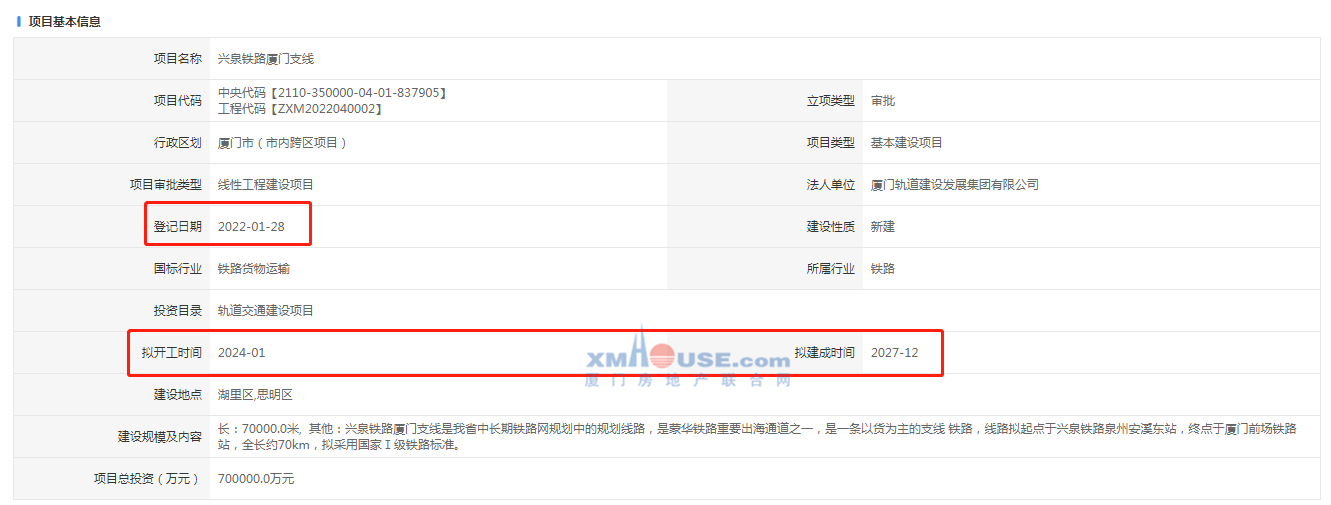
Task: Click the 拟开工时间 value 2024-01
Action: (241, 353)
